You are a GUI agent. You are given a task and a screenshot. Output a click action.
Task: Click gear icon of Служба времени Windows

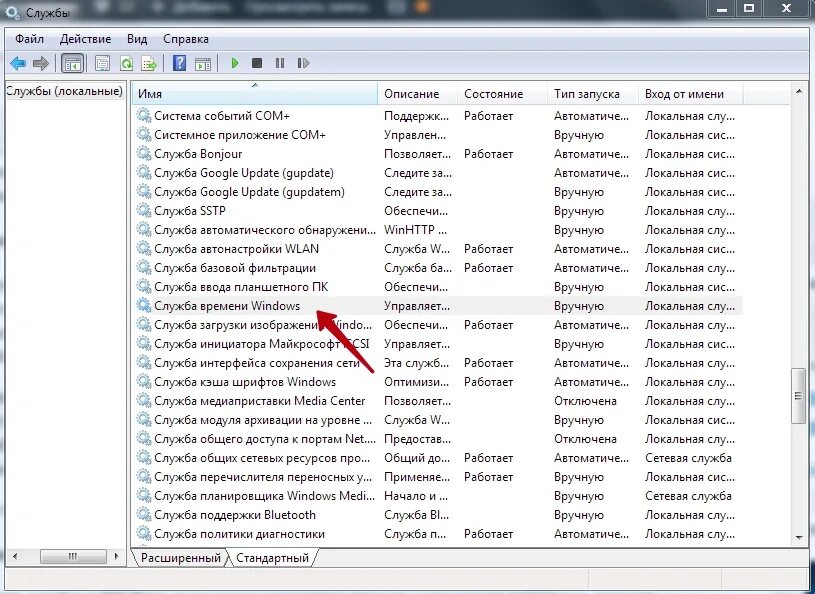(143, 306)
